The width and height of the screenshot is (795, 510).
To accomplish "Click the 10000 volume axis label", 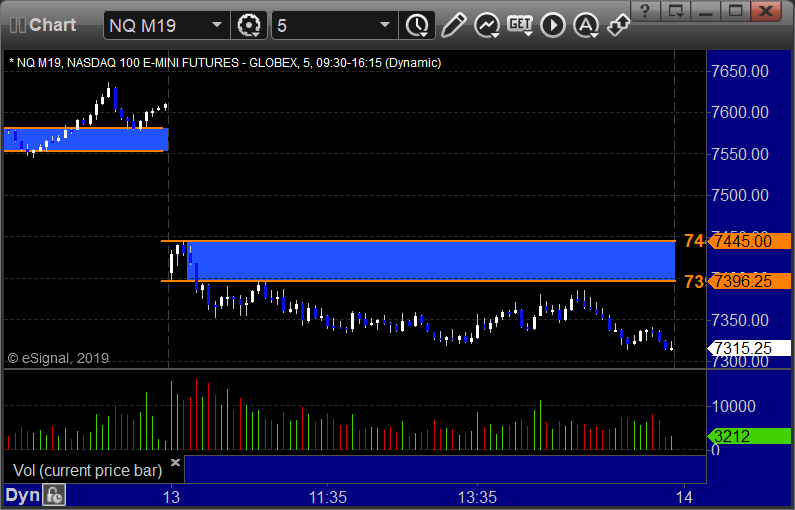I will [x=734, y=406].
